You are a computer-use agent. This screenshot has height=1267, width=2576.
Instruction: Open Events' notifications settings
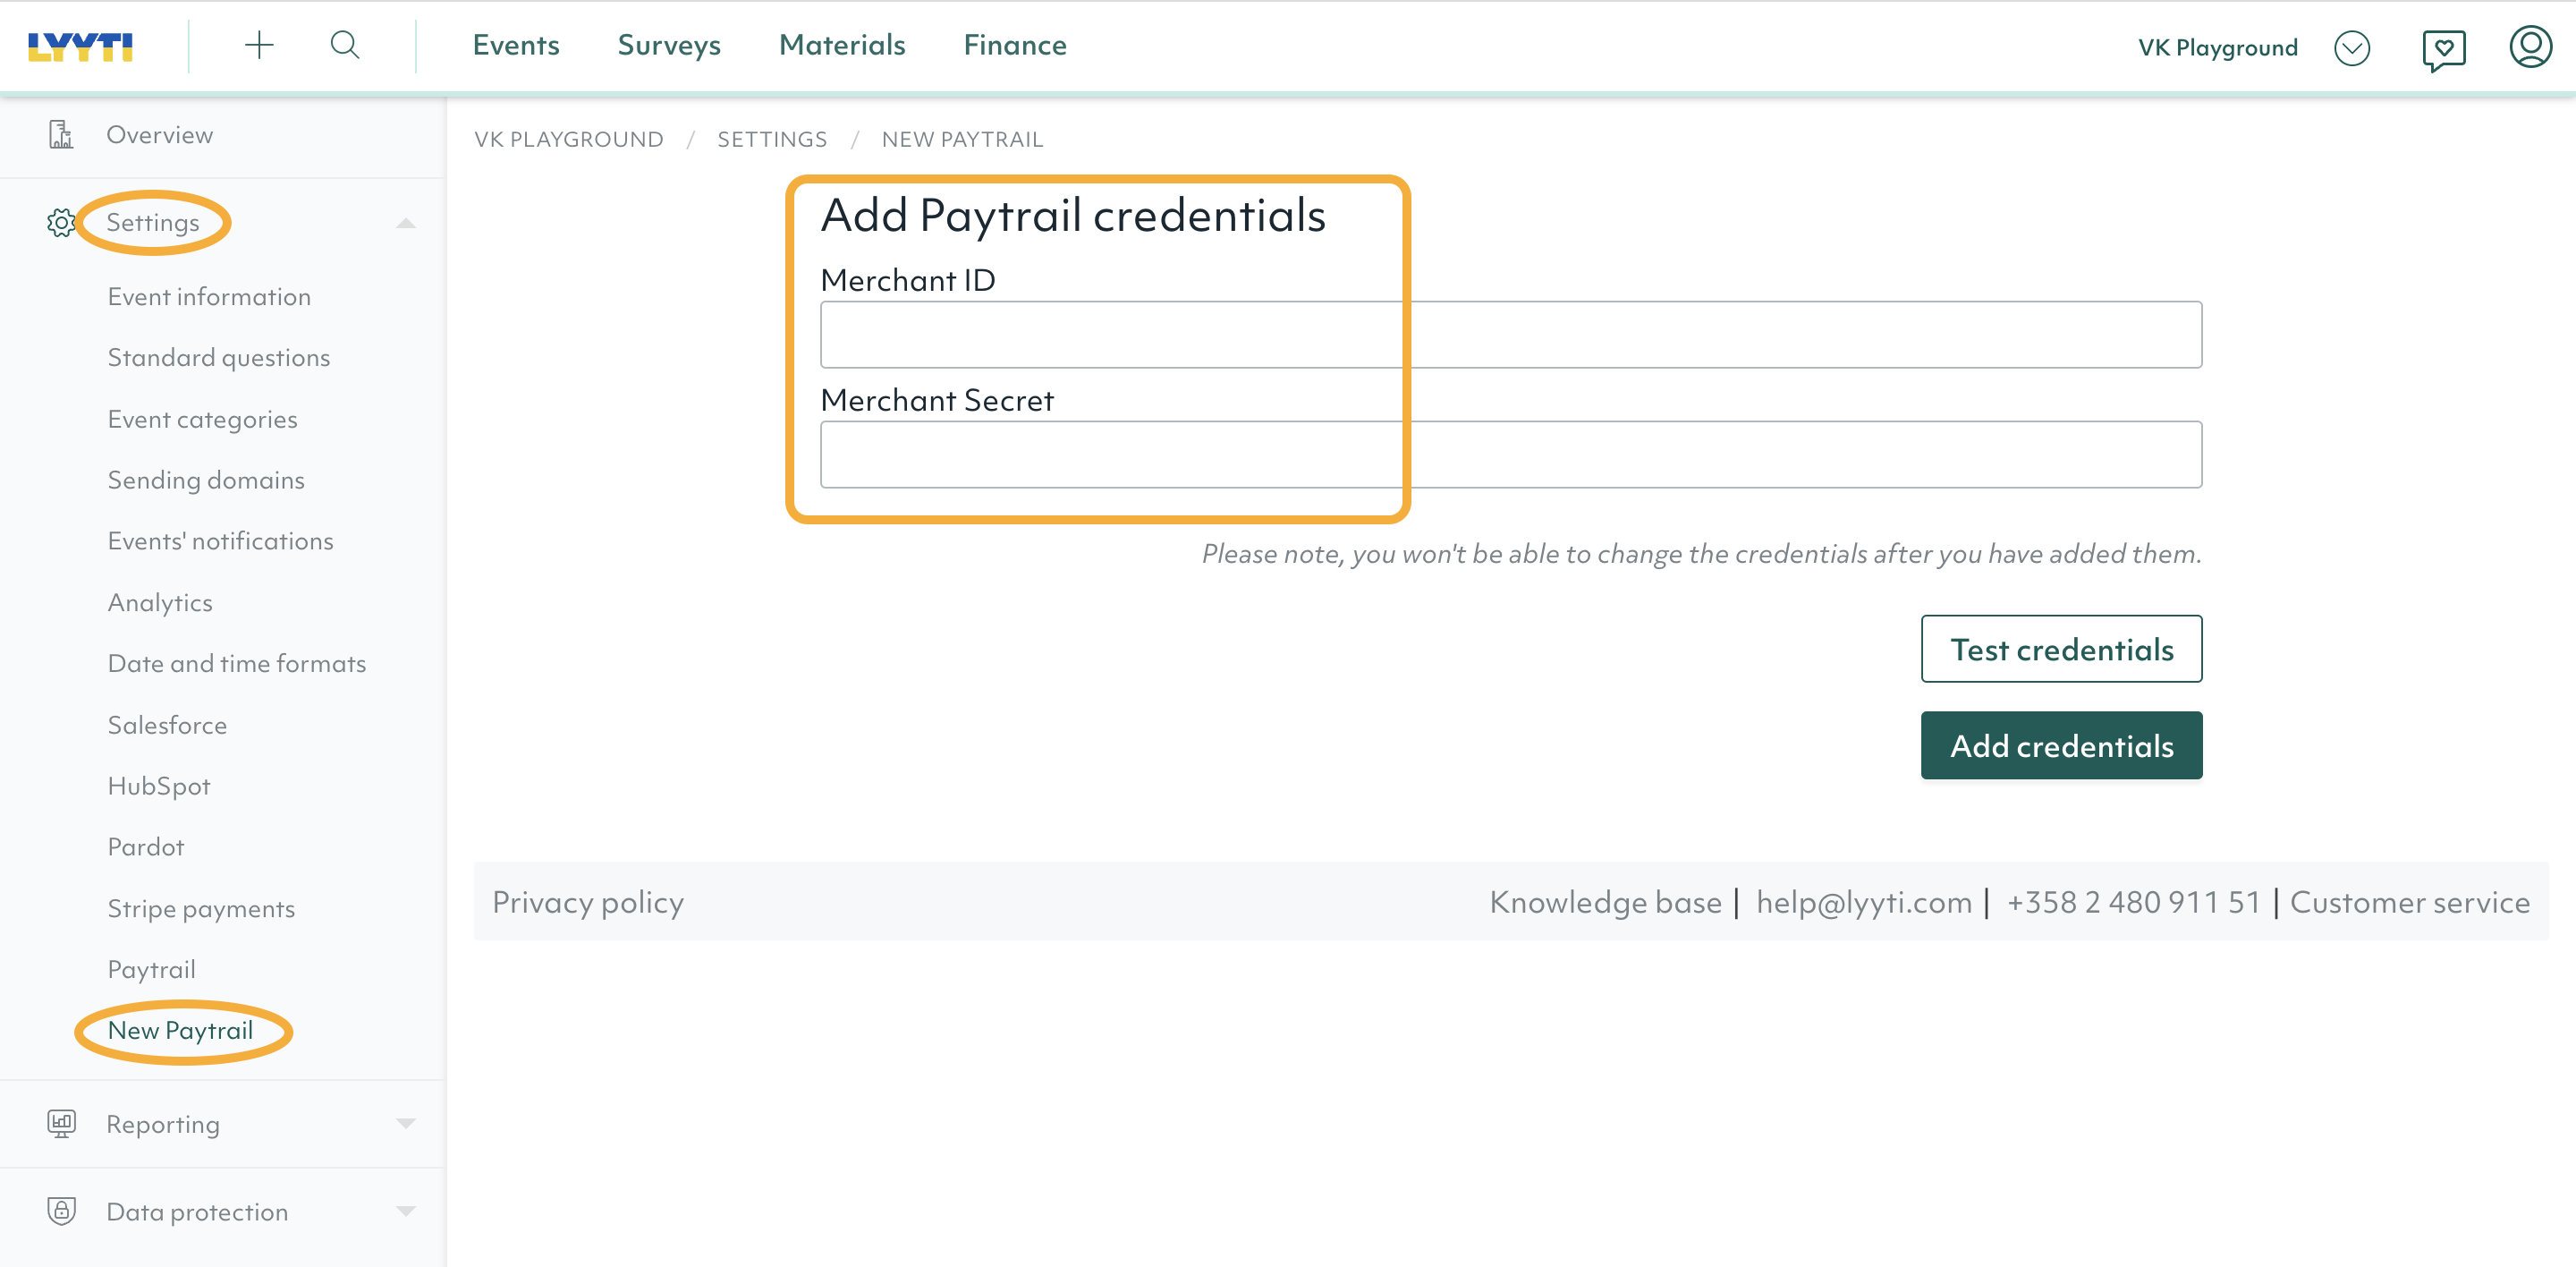[x=221, y=541]
